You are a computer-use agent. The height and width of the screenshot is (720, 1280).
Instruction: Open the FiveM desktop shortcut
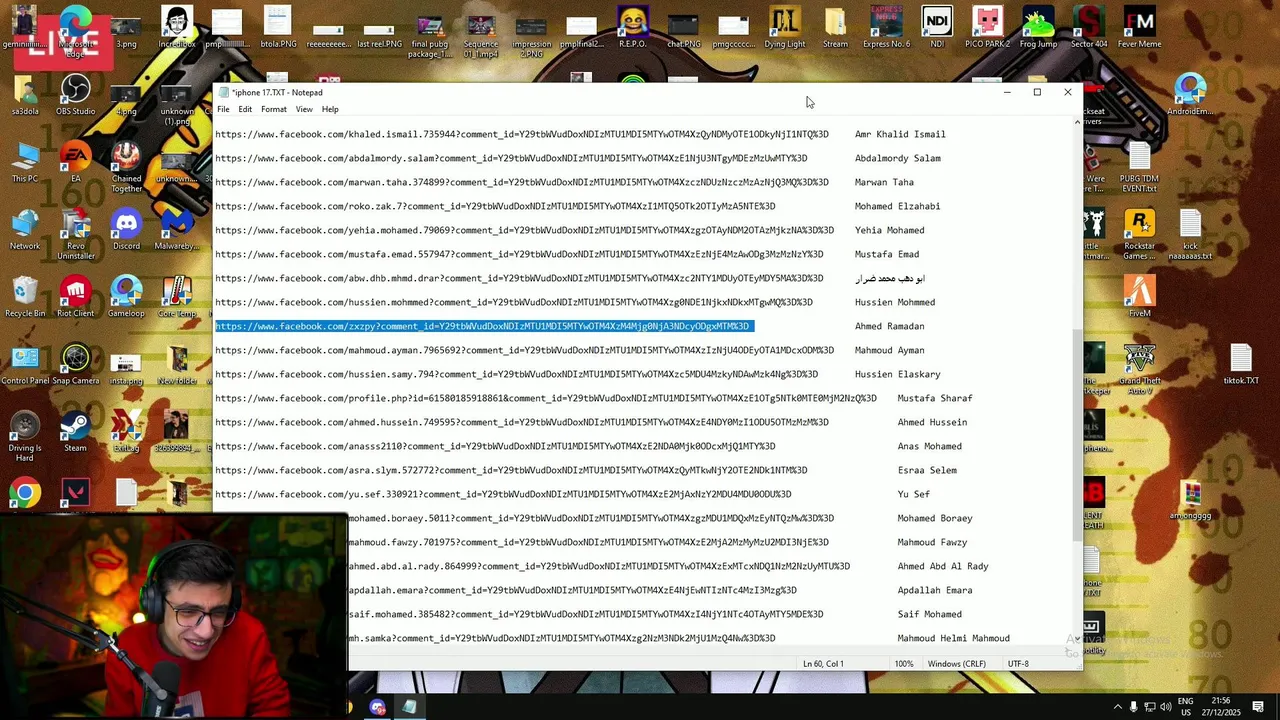pyautogui.click(x=1139, y=298)
